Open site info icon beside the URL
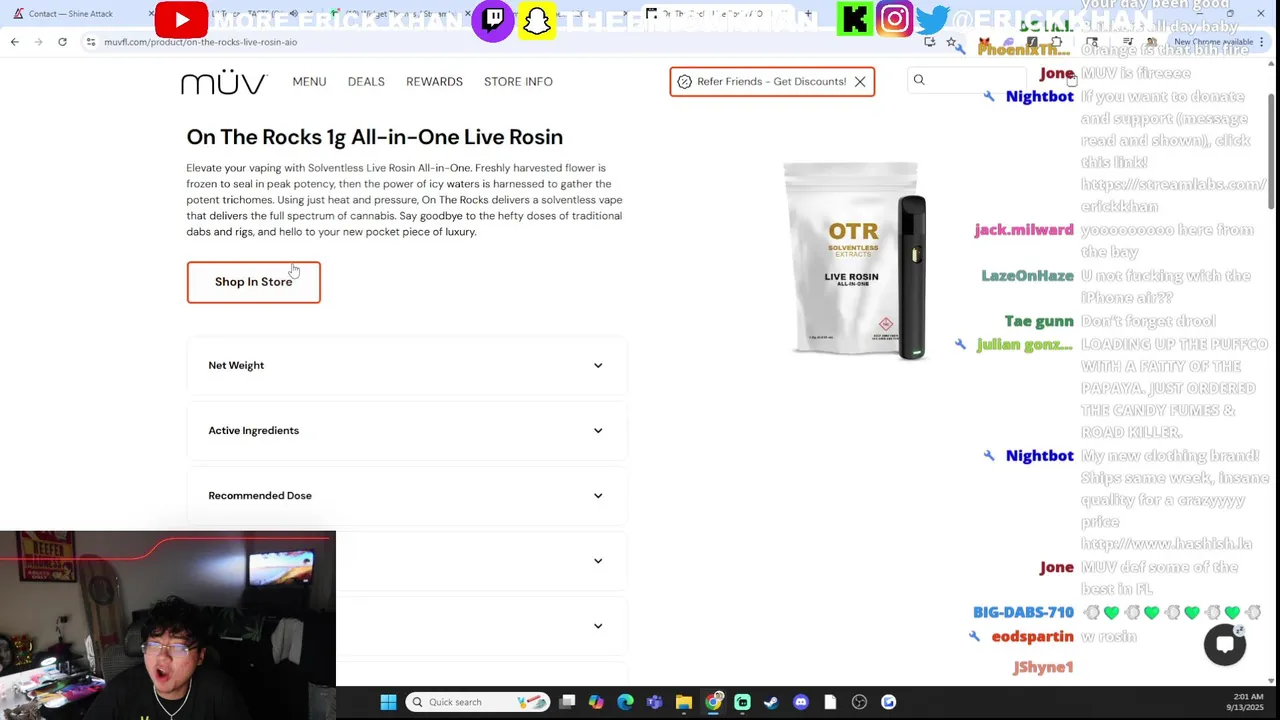Viewport: 1280px width, 720px height. [x=91, y=42]
